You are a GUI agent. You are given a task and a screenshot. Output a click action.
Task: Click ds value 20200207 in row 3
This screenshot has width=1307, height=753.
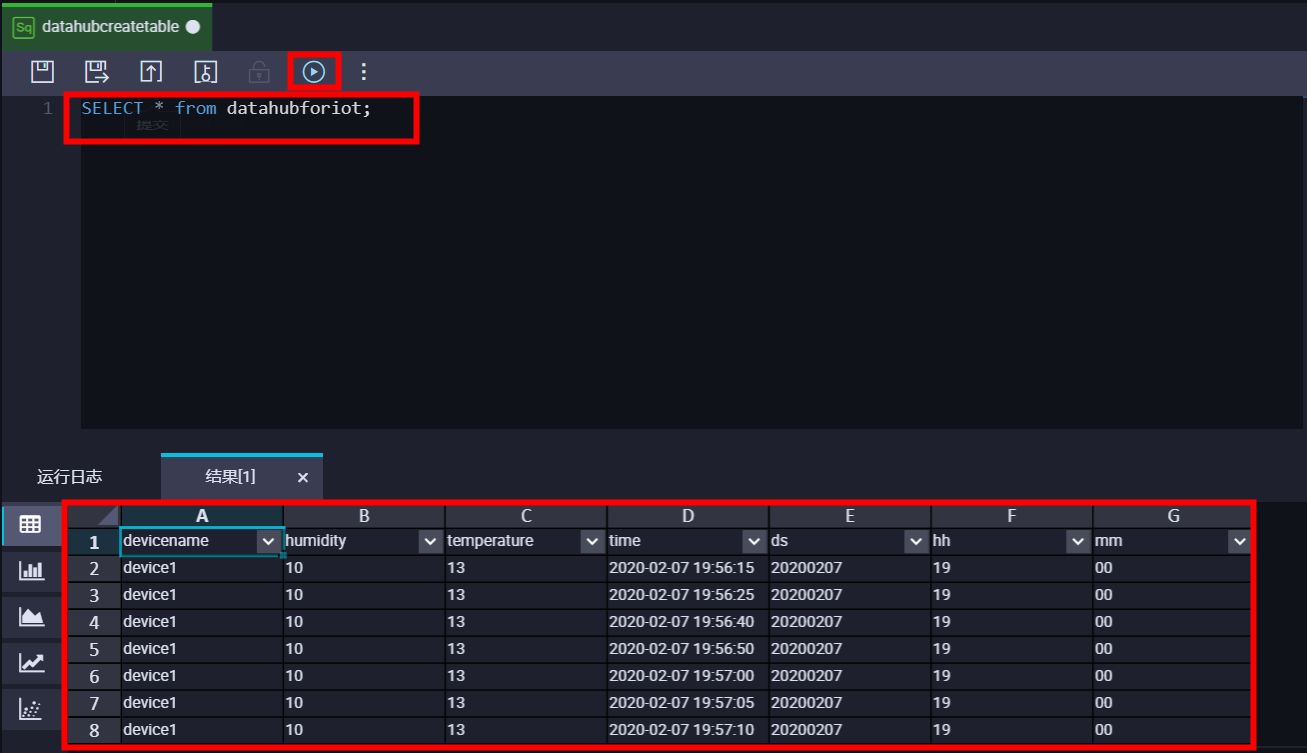(x=850, y=595)
